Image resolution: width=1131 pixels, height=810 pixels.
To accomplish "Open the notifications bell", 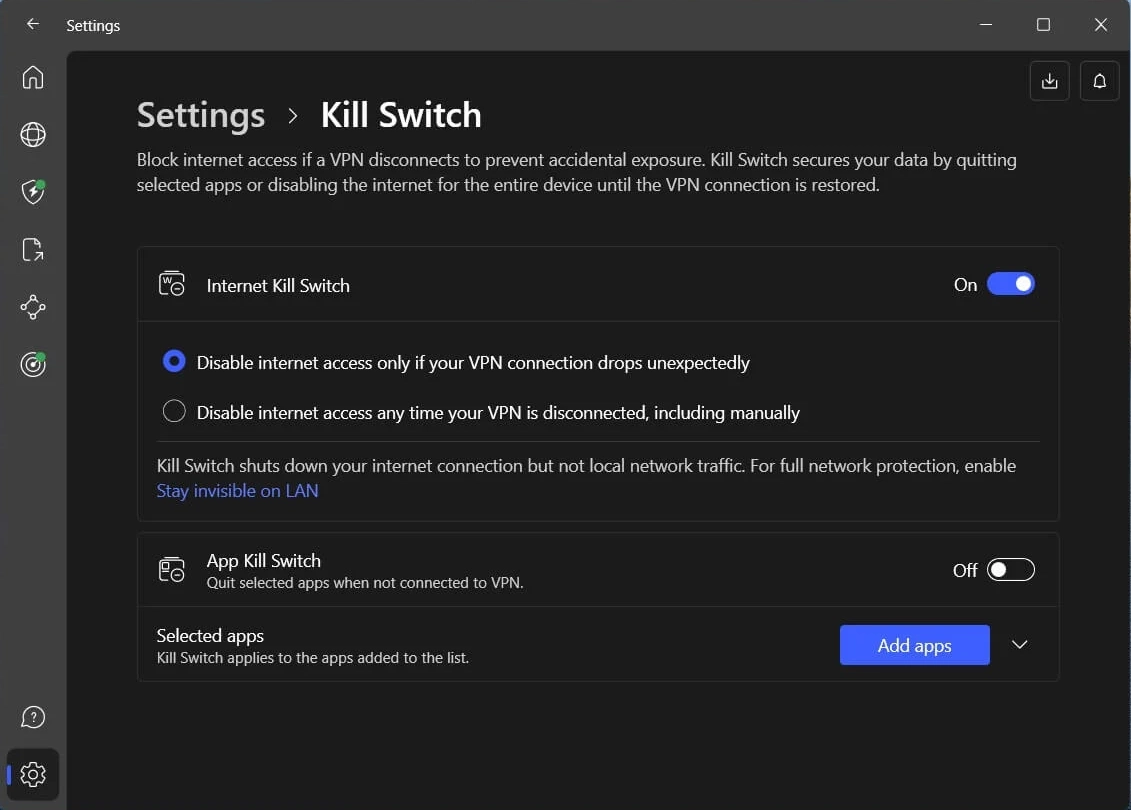I will [1099, 81].
